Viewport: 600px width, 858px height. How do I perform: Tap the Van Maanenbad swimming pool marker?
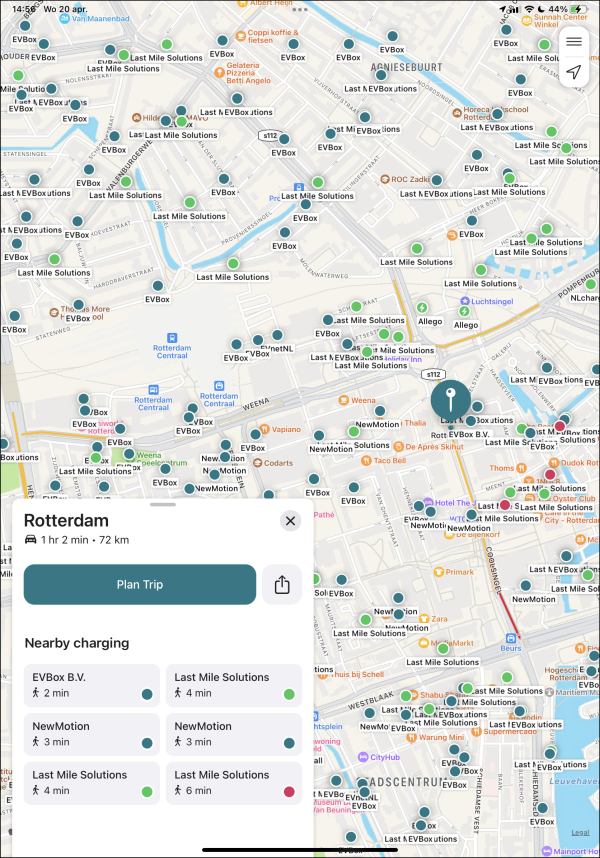click(65, 19)
